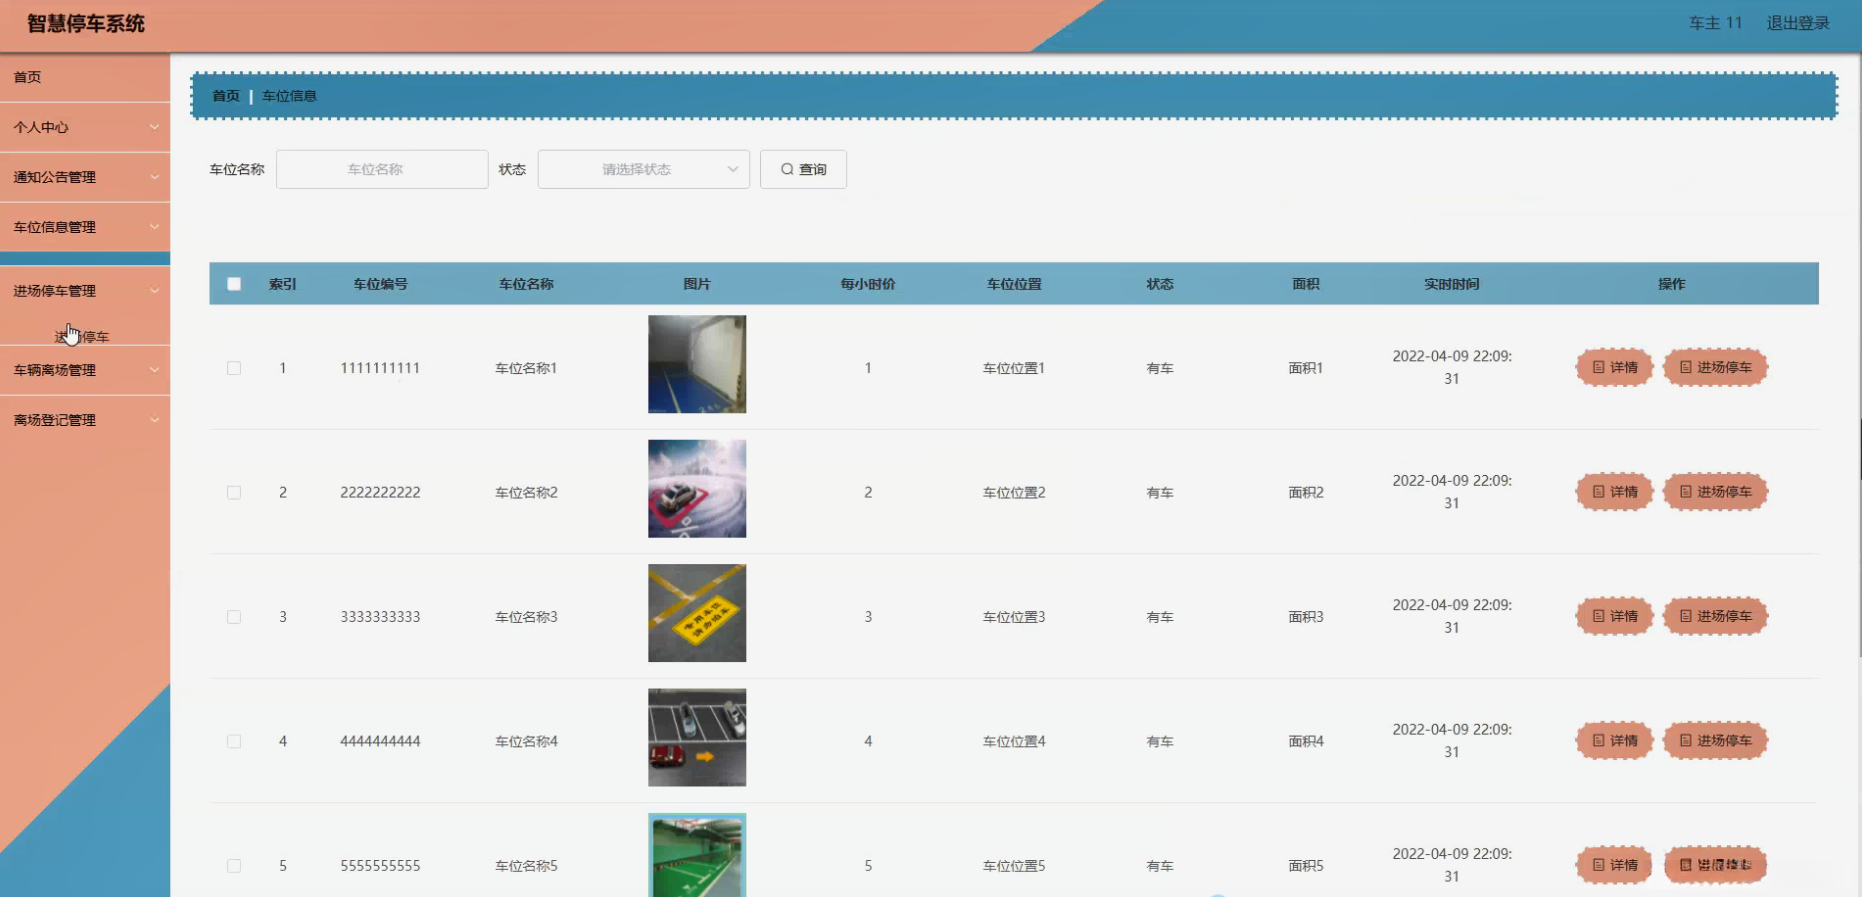Click 进场停车 button in row 车位名称2
The width and height of the screenshot is (1862, 897).
(x=1715, y=492)
